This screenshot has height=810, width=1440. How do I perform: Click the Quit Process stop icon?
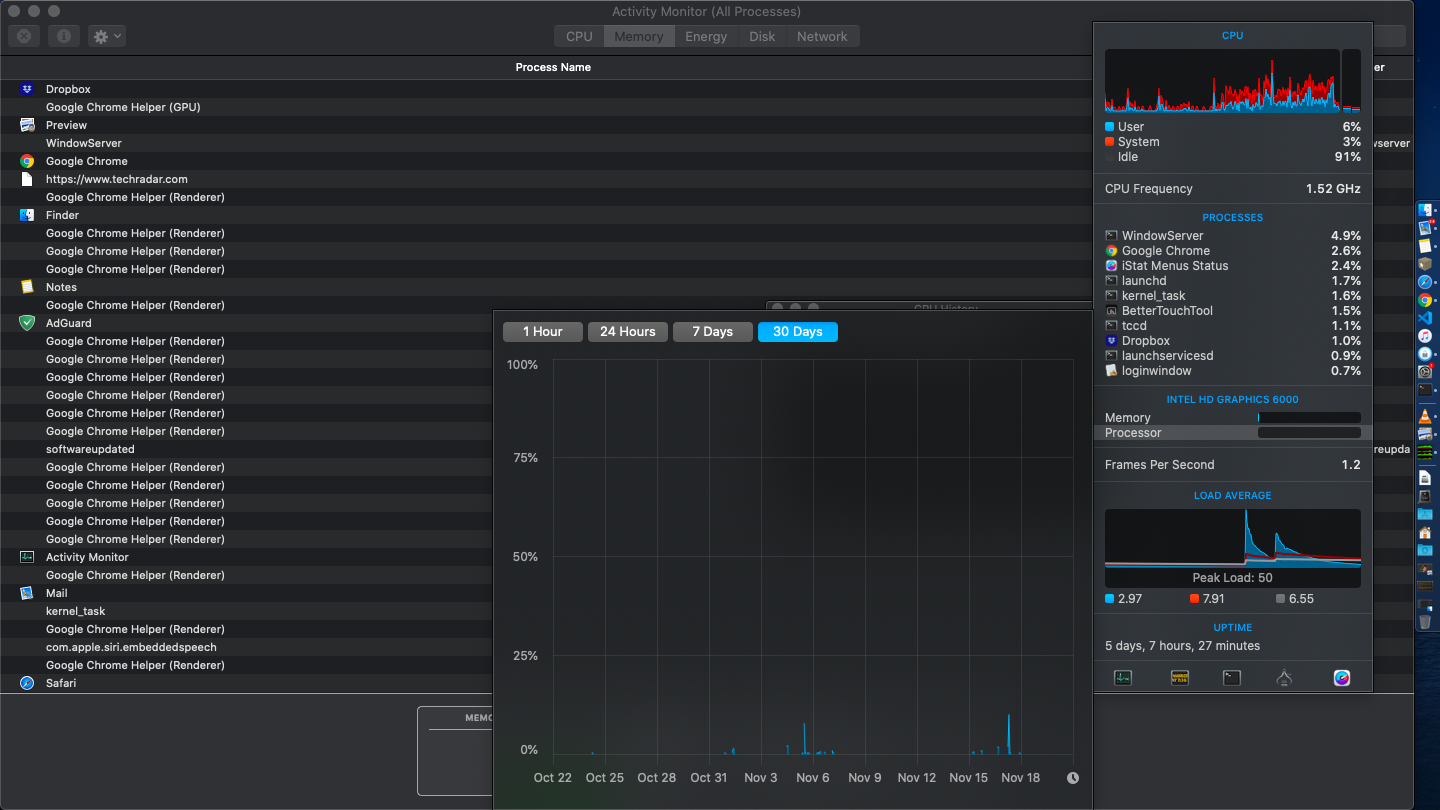(24, 36)
